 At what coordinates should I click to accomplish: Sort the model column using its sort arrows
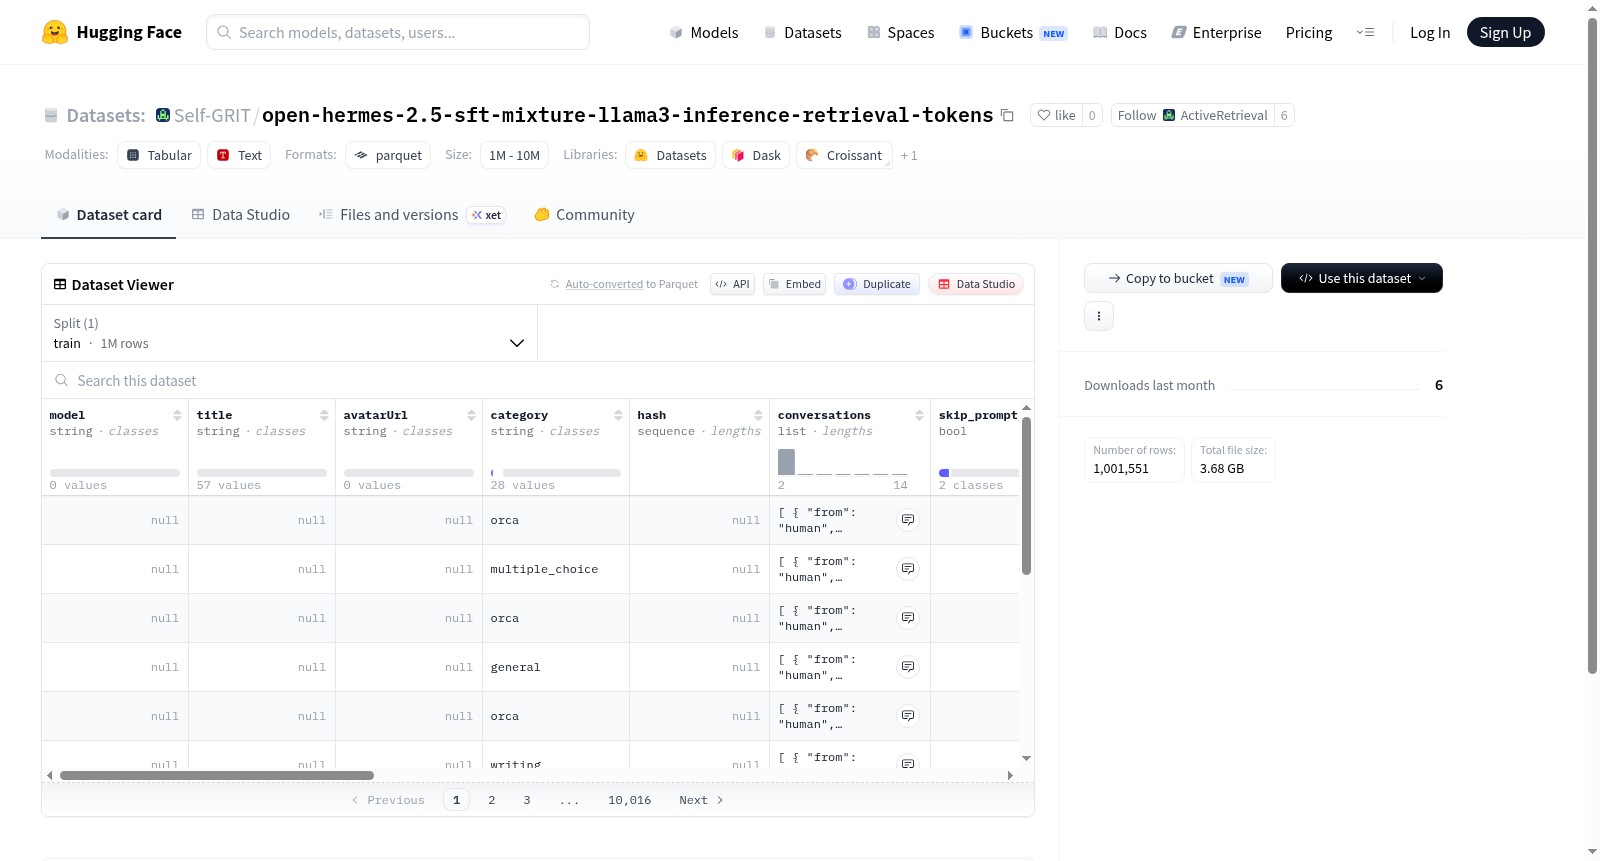click(x=177, y=415)
